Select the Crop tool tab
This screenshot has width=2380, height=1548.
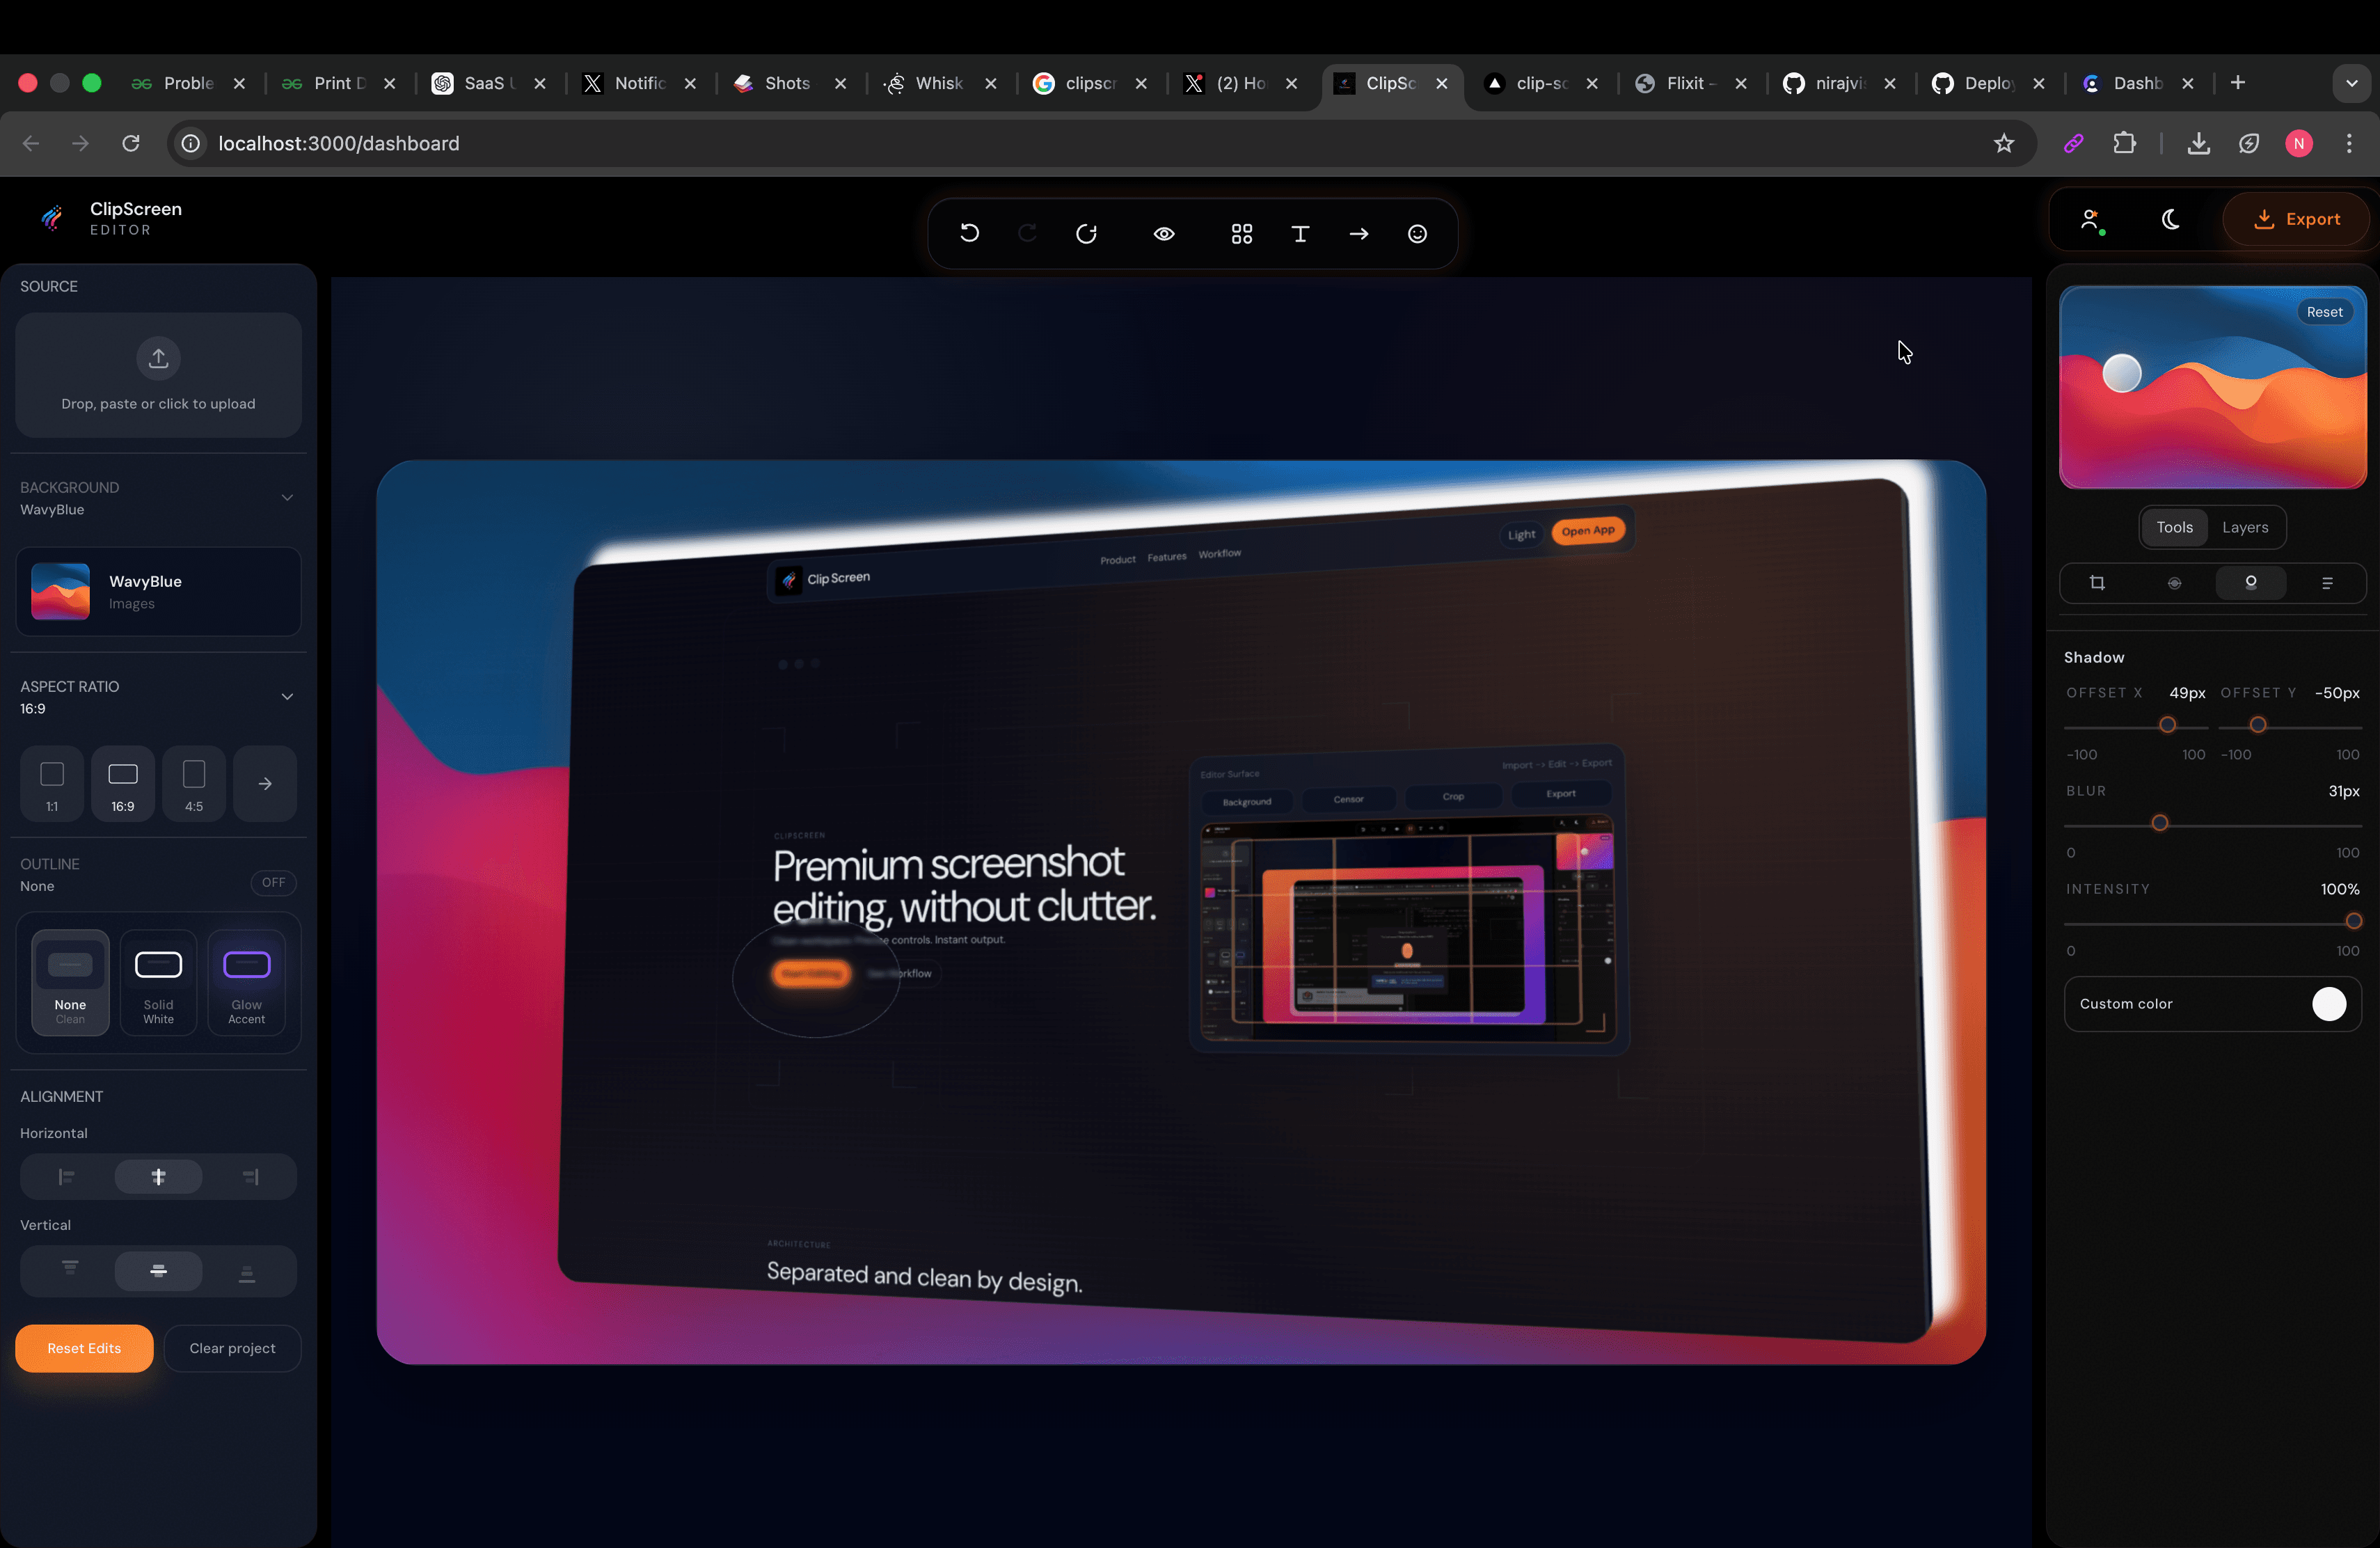[x=2097, y=583]
